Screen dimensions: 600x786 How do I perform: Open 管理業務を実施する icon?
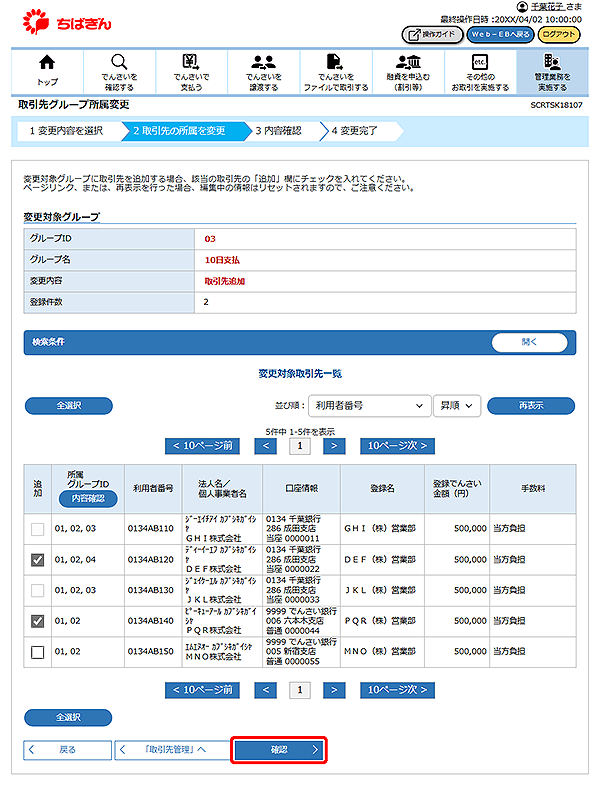coord(551,63)
